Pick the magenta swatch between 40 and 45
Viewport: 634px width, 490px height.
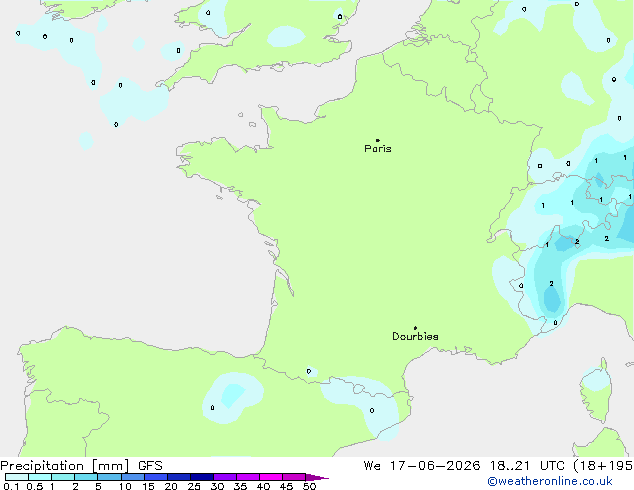[271, 477]
